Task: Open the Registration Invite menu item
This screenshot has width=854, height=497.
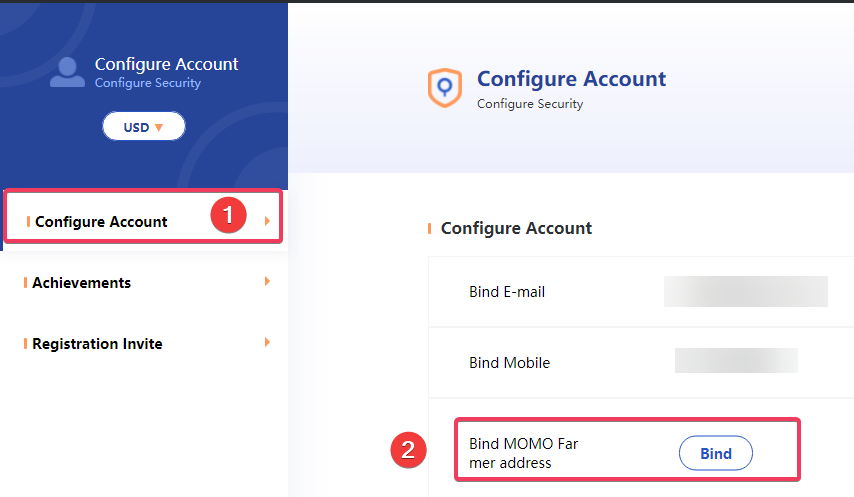Action: click(x=97, y=343)
